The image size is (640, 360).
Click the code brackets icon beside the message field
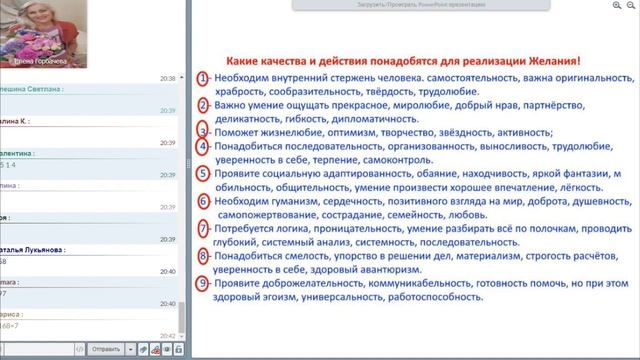pos(80,349)
